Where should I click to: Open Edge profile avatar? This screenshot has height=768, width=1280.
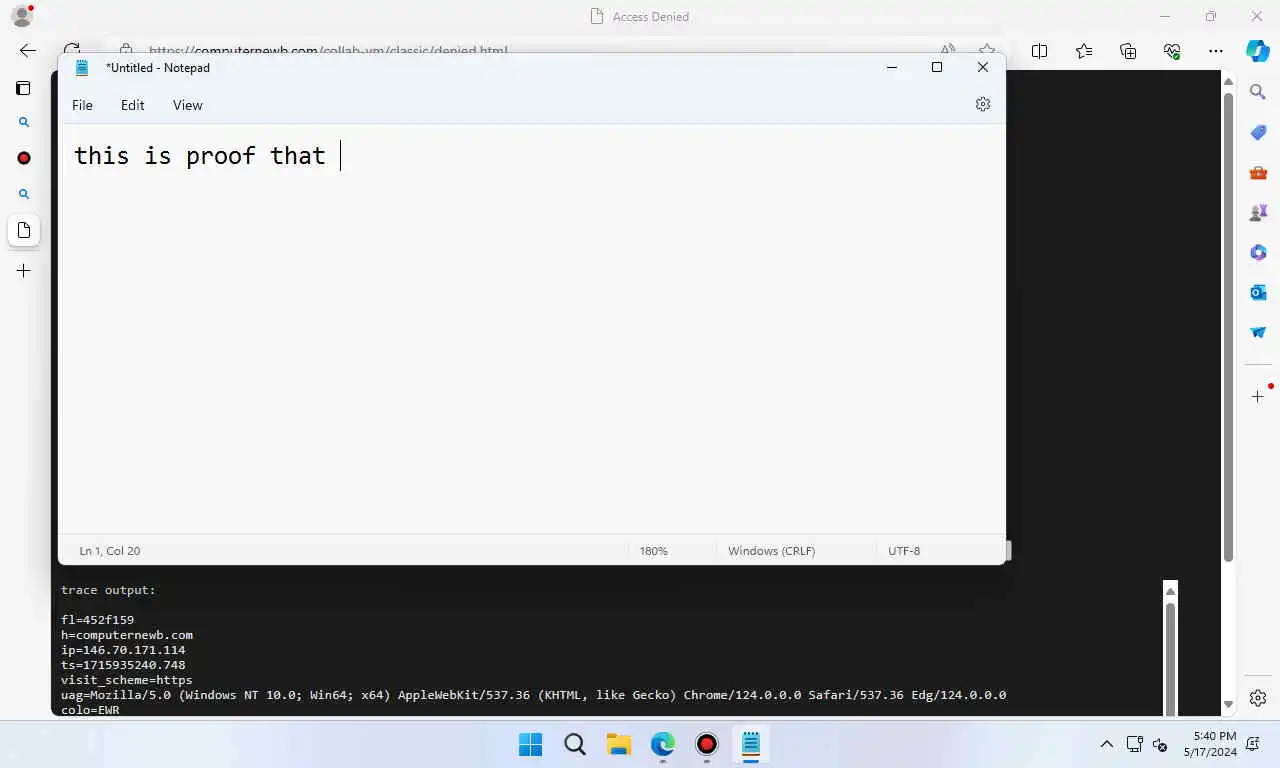[x=21, y=16]
